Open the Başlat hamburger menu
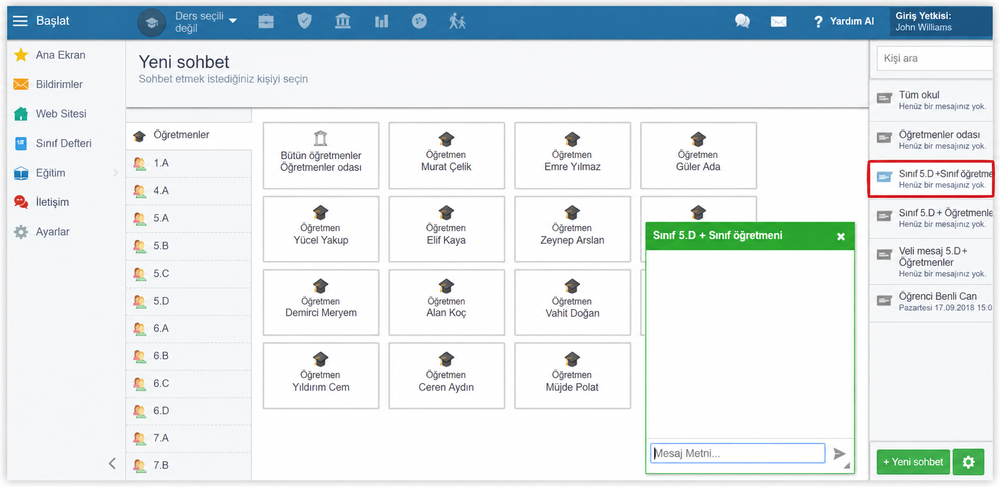Screen dimensions: 1000x487 click(x=41, y=21)
